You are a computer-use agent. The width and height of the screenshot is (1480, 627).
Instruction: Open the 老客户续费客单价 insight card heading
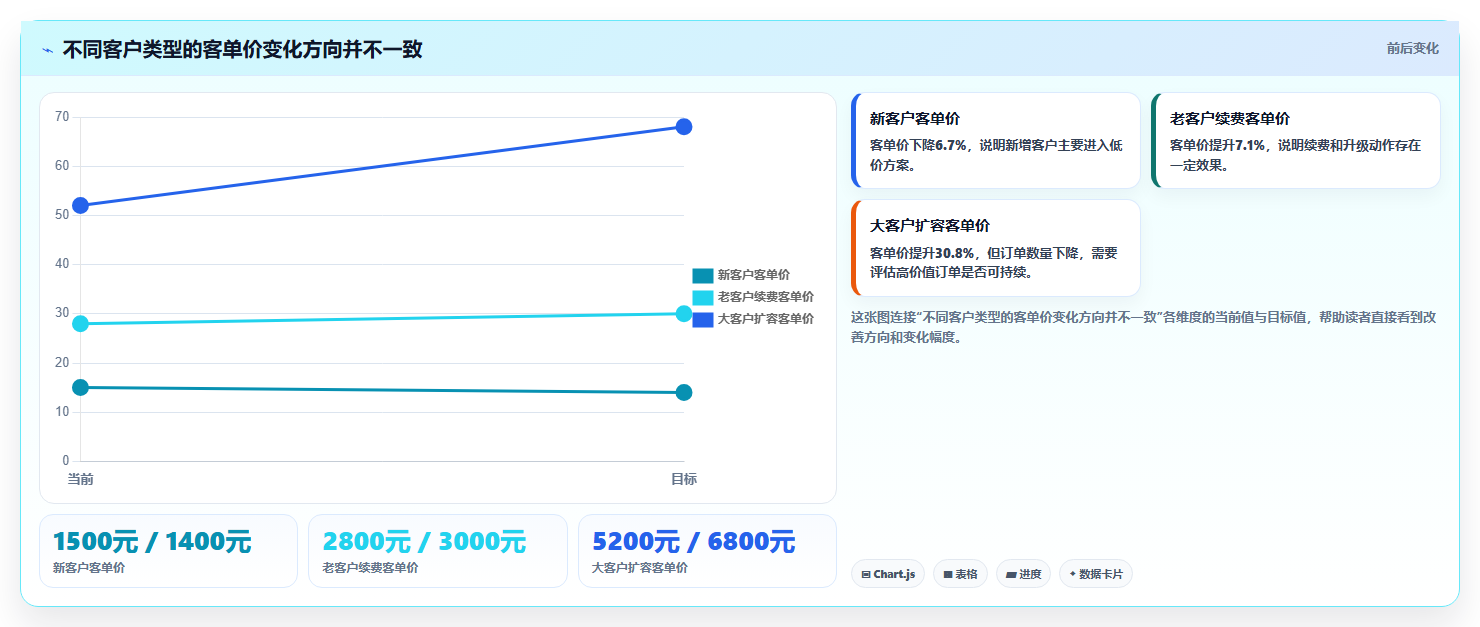pyautogui.click(x=1230, y=119)
